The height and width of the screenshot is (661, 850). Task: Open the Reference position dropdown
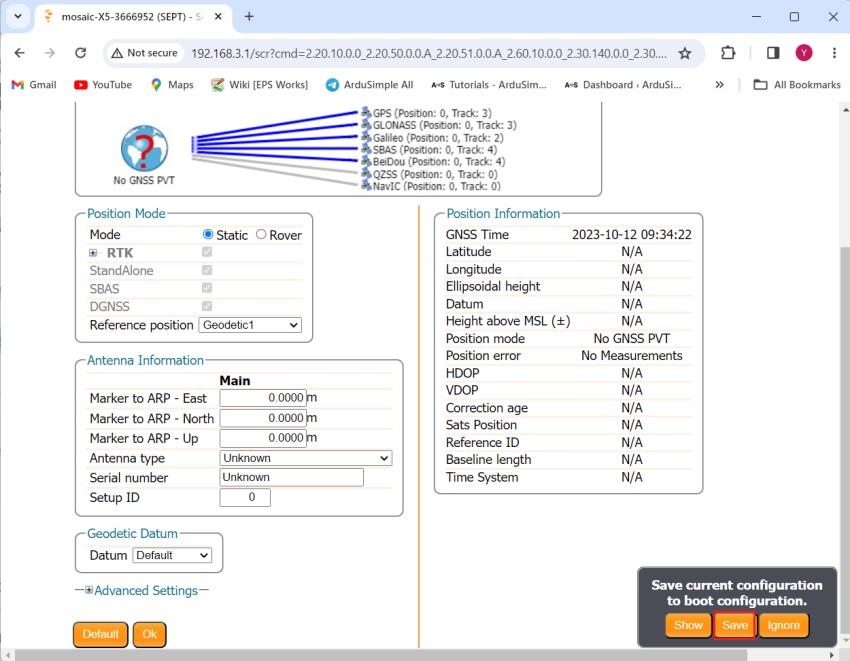tap(250, 325)
